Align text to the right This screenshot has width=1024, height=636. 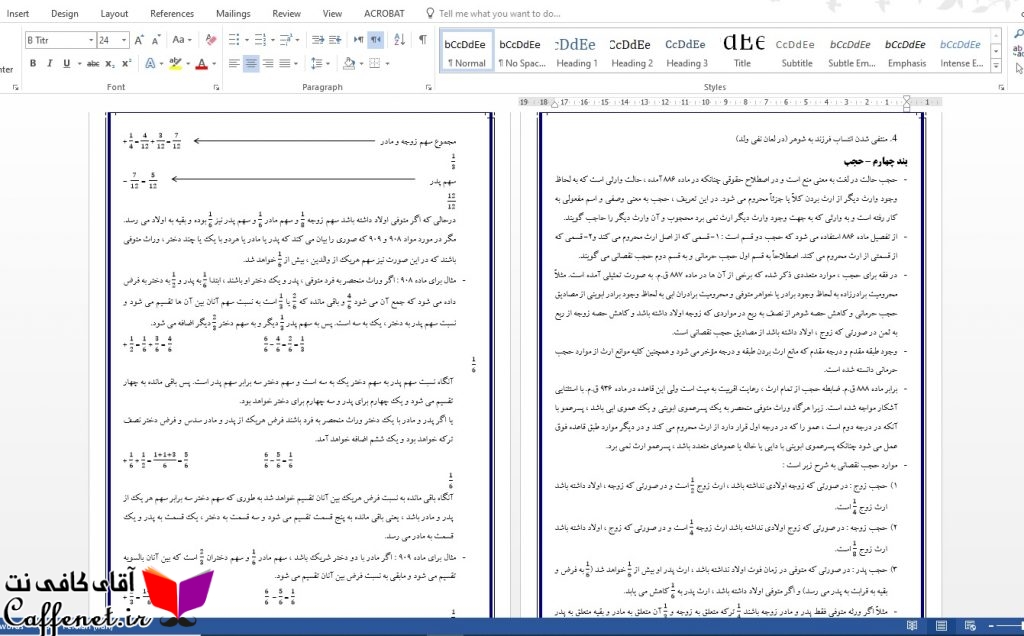pyautogui.click(x=268, y=63)
